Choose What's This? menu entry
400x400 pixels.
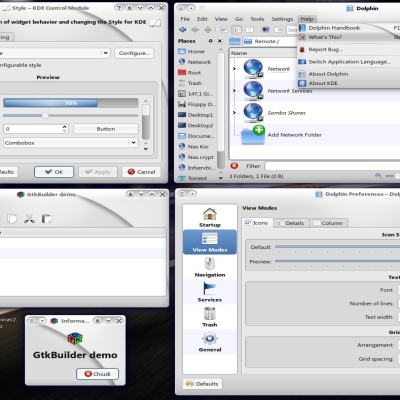348,37
